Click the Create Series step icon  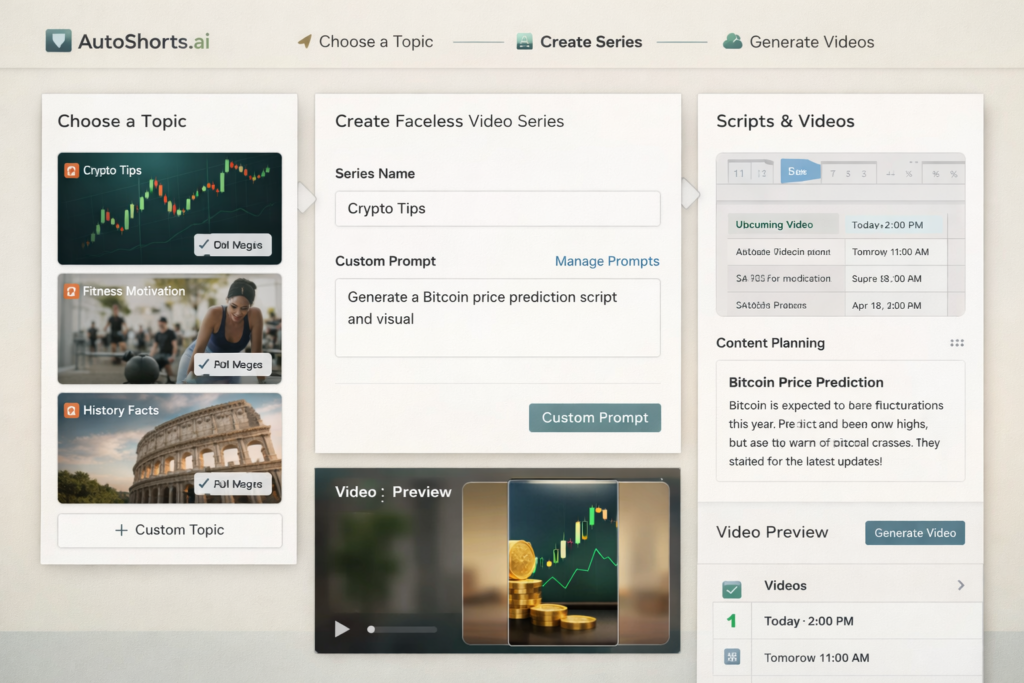[x=526, y=41]
